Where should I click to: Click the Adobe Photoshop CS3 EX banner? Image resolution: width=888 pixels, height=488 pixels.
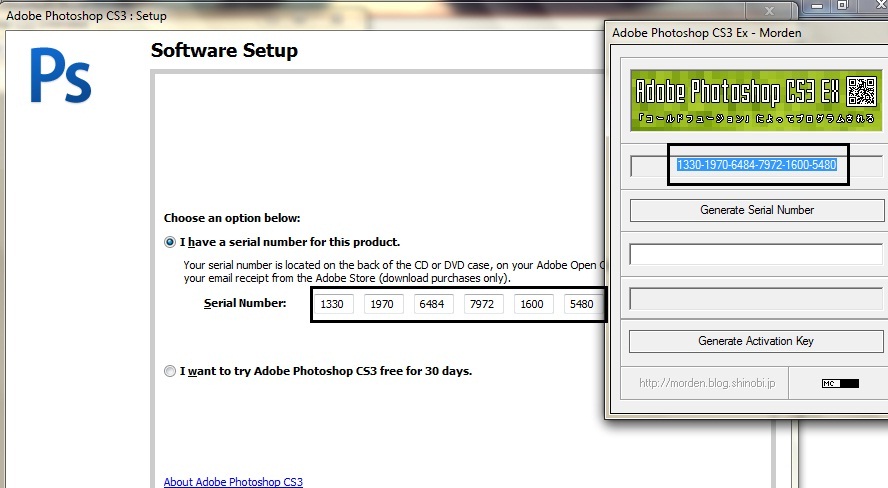[756, 100]
